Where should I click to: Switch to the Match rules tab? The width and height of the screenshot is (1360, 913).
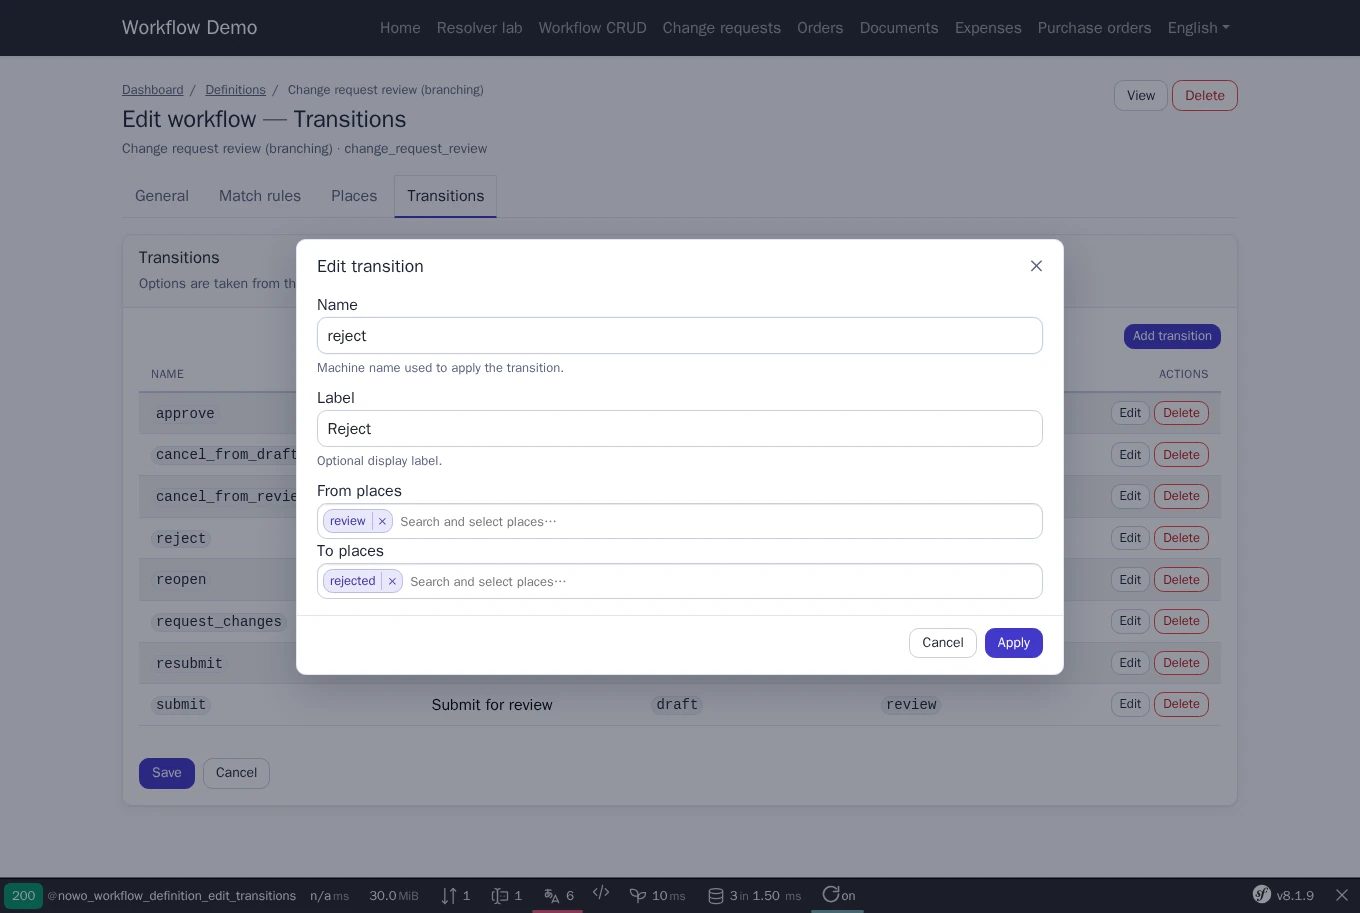[260, 196]
